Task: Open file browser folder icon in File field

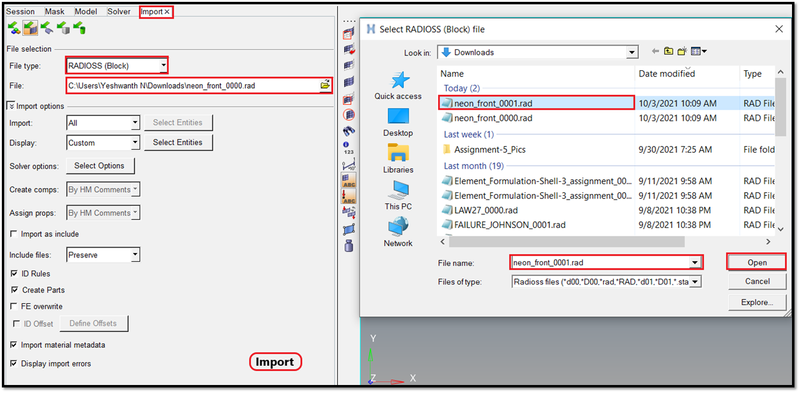Action: click(324, 85)
